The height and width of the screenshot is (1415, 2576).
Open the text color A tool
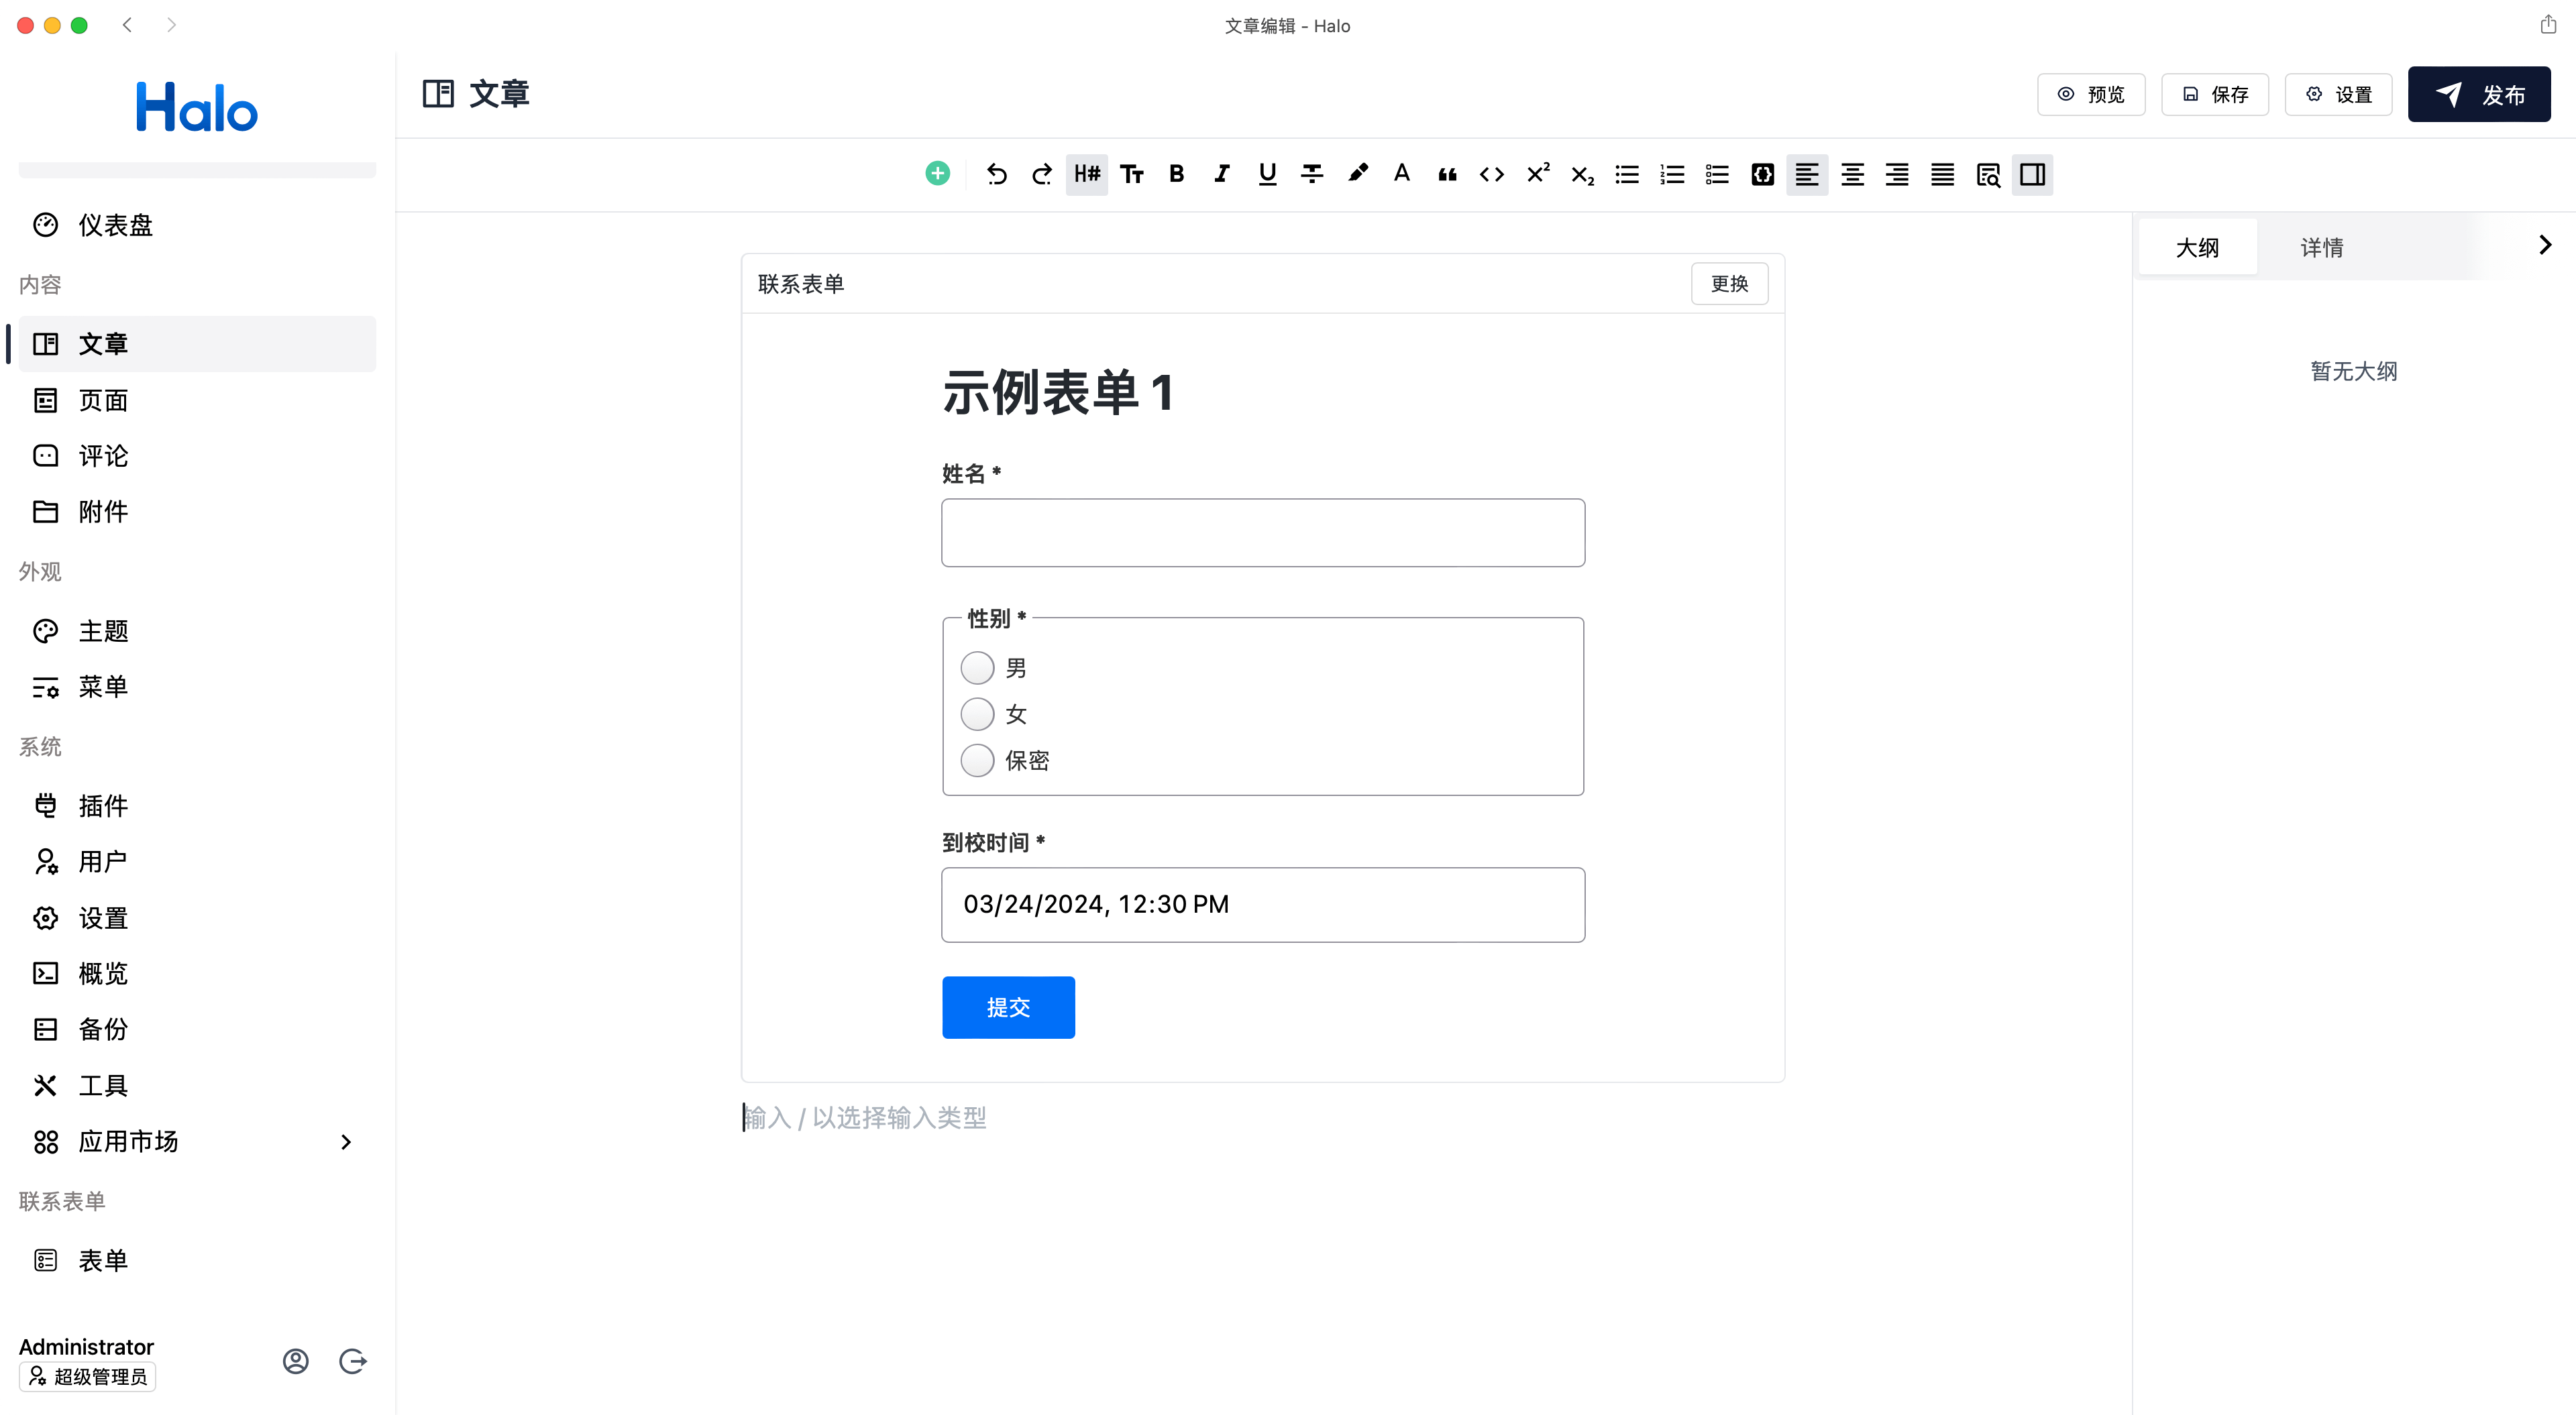pyautogui.click(x=1402, y=174)
